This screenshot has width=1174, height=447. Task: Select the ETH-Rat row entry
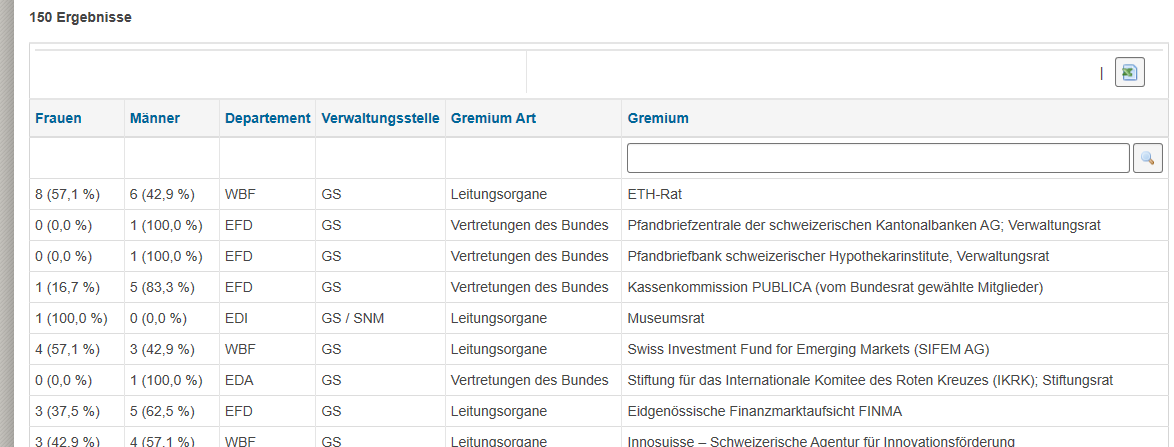pos(654,195)
